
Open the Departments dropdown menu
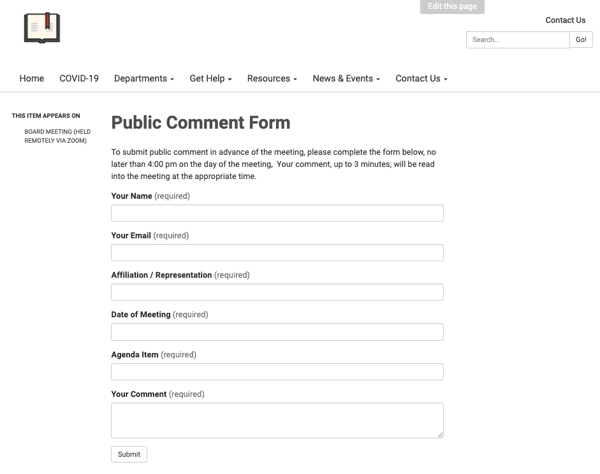[144, 78]
